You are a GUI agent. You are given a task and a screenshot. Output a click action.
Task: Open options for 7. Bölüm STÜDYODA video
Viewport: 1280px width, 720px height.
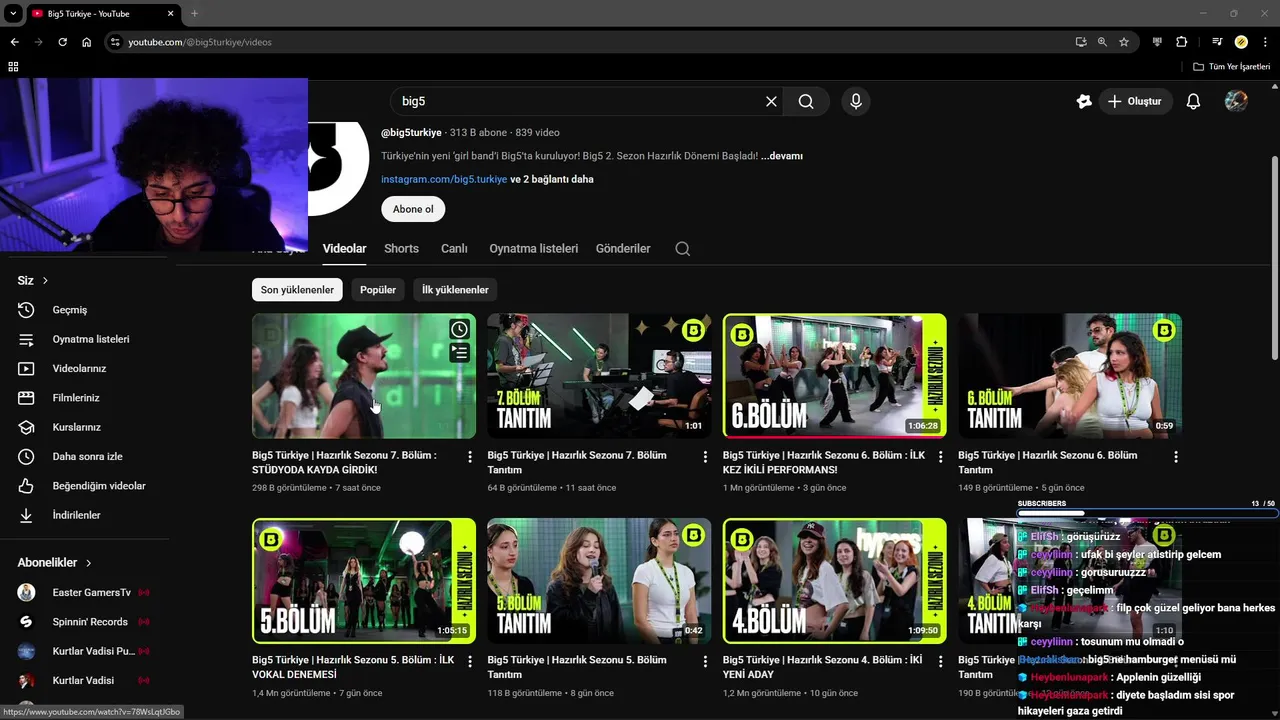470,457
